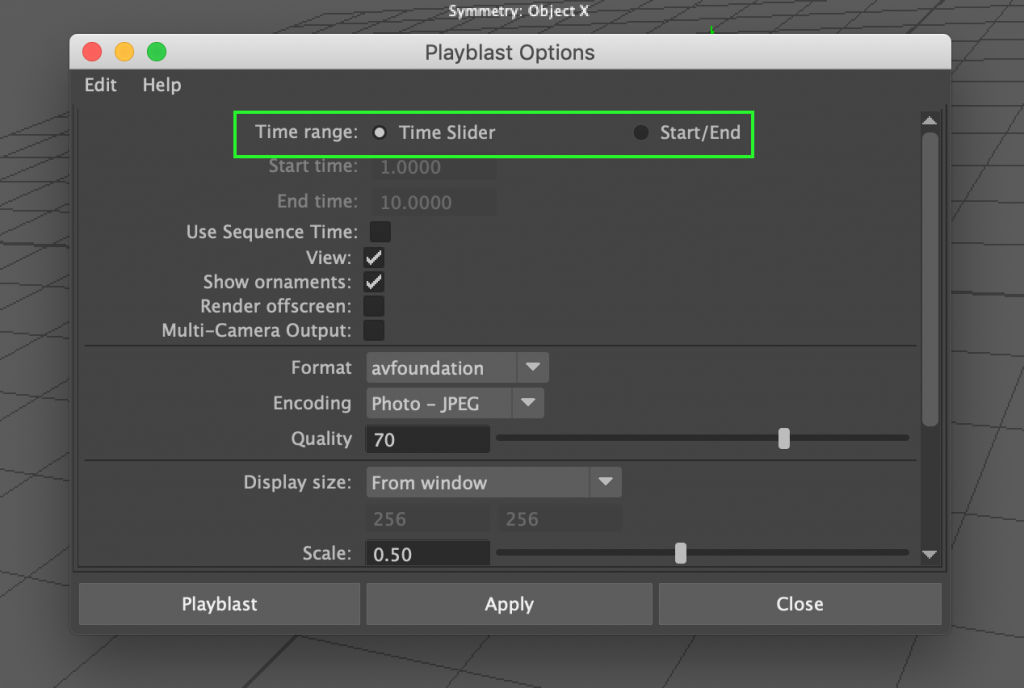Select the Start/End radio button
This screenshot has width=1024, height=688.
tap(640, 131)
